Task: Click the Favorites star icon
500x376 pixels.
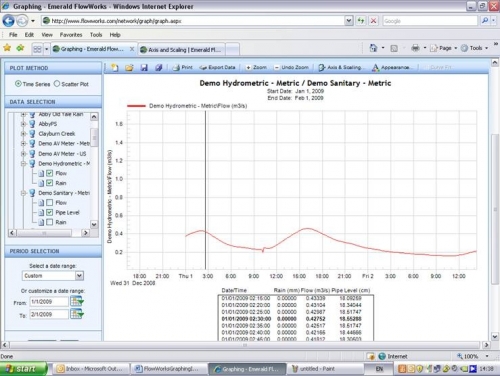Action: click(7, 48)
